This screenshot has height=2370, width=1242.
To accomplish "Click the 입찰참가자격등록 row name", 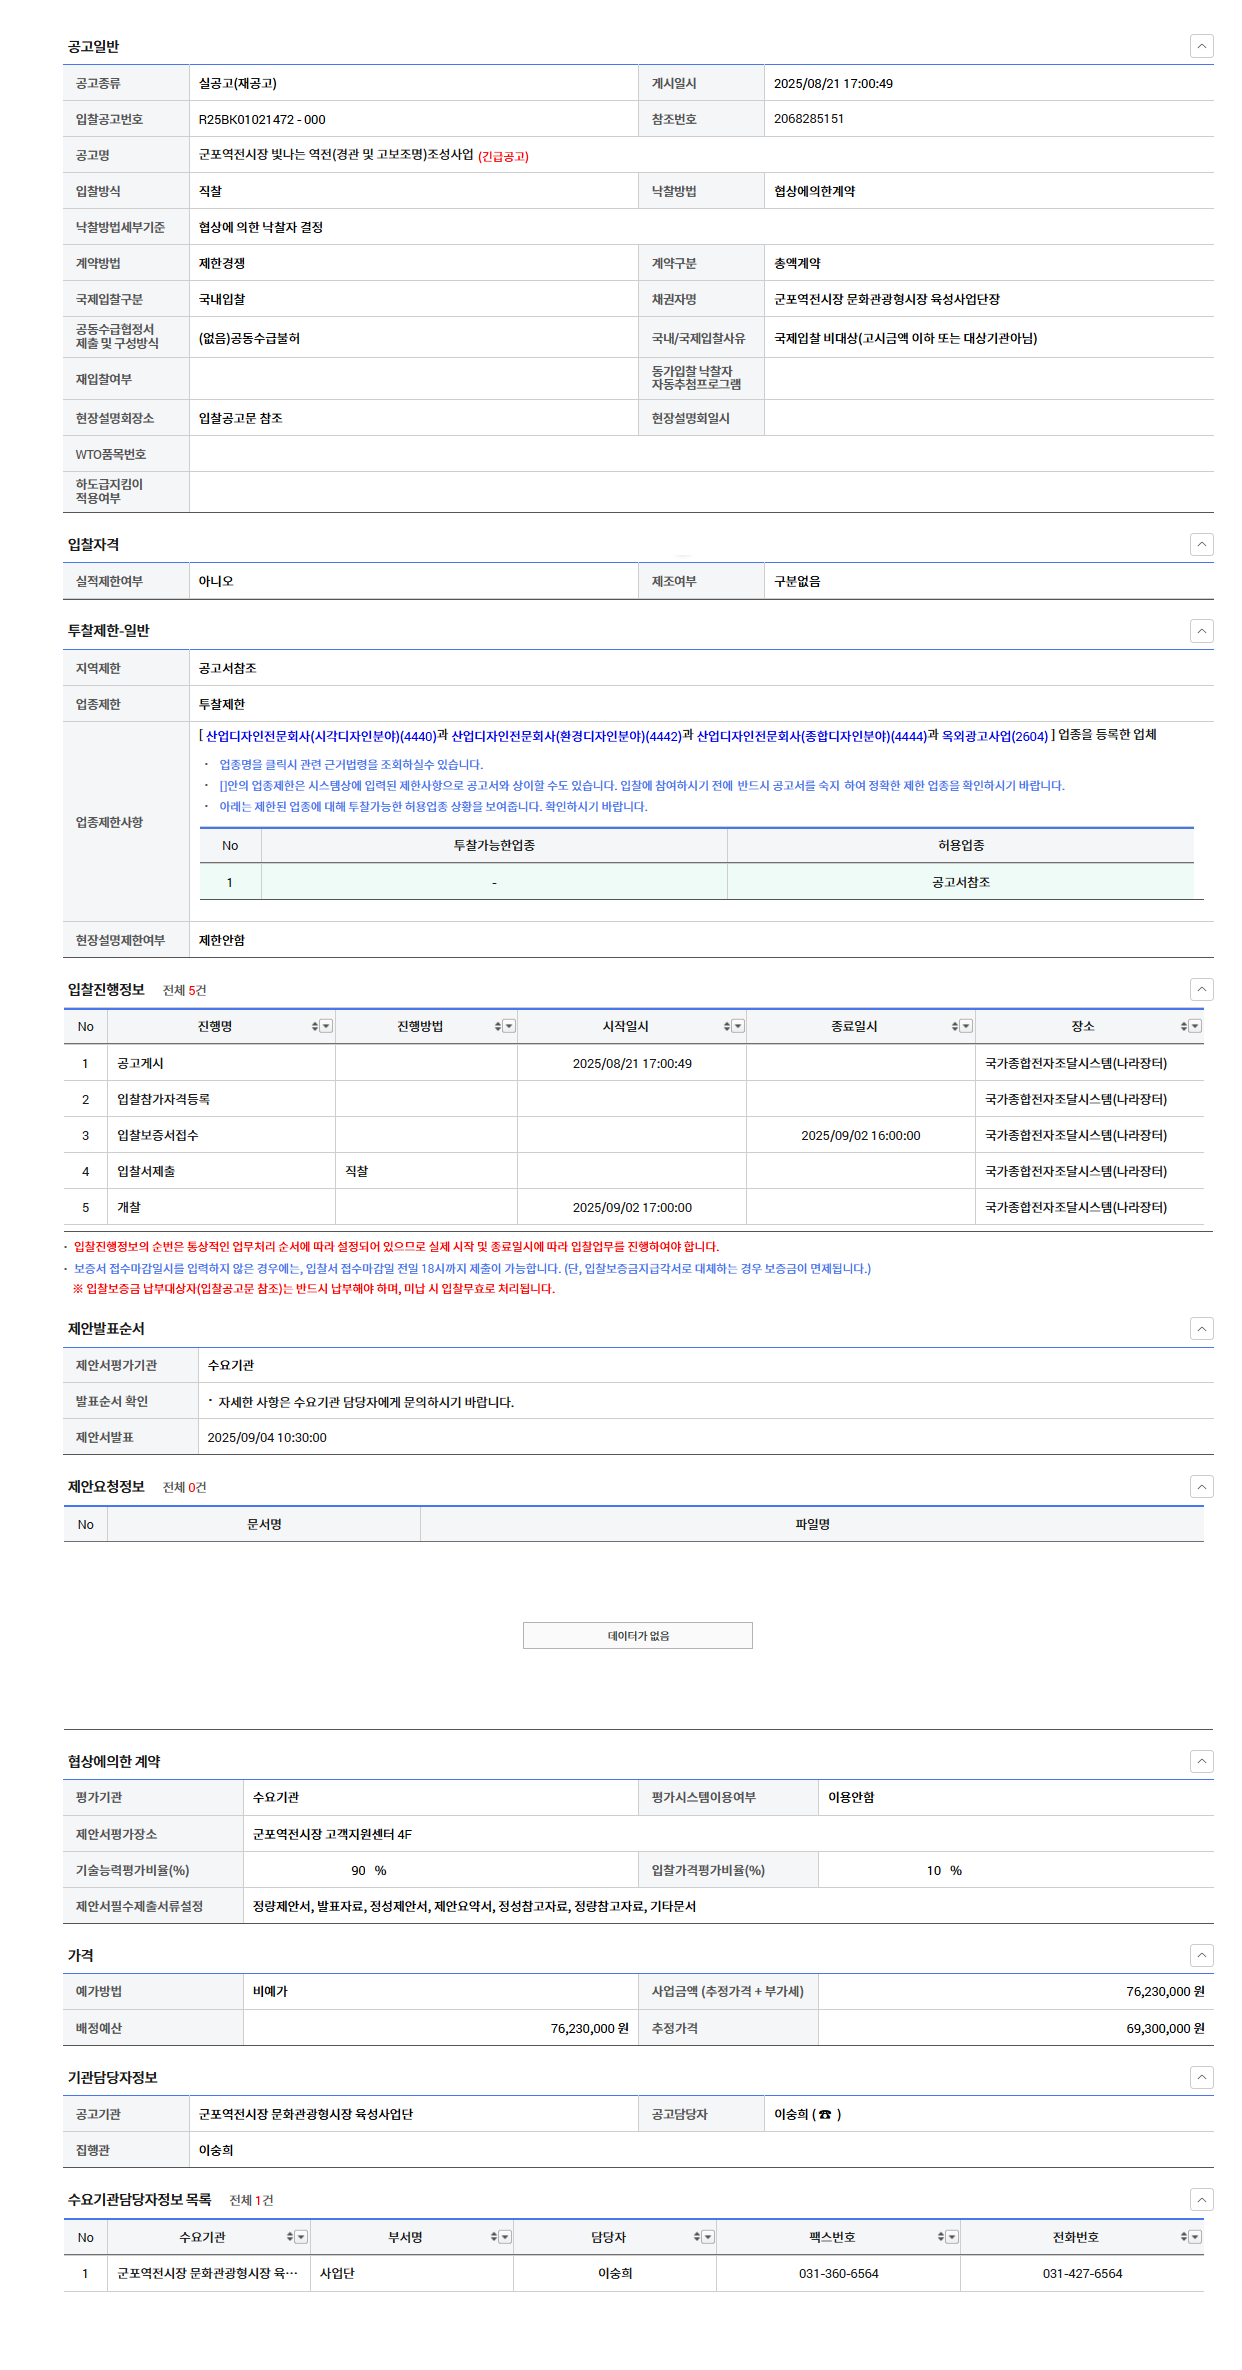I will (163, 1099).
